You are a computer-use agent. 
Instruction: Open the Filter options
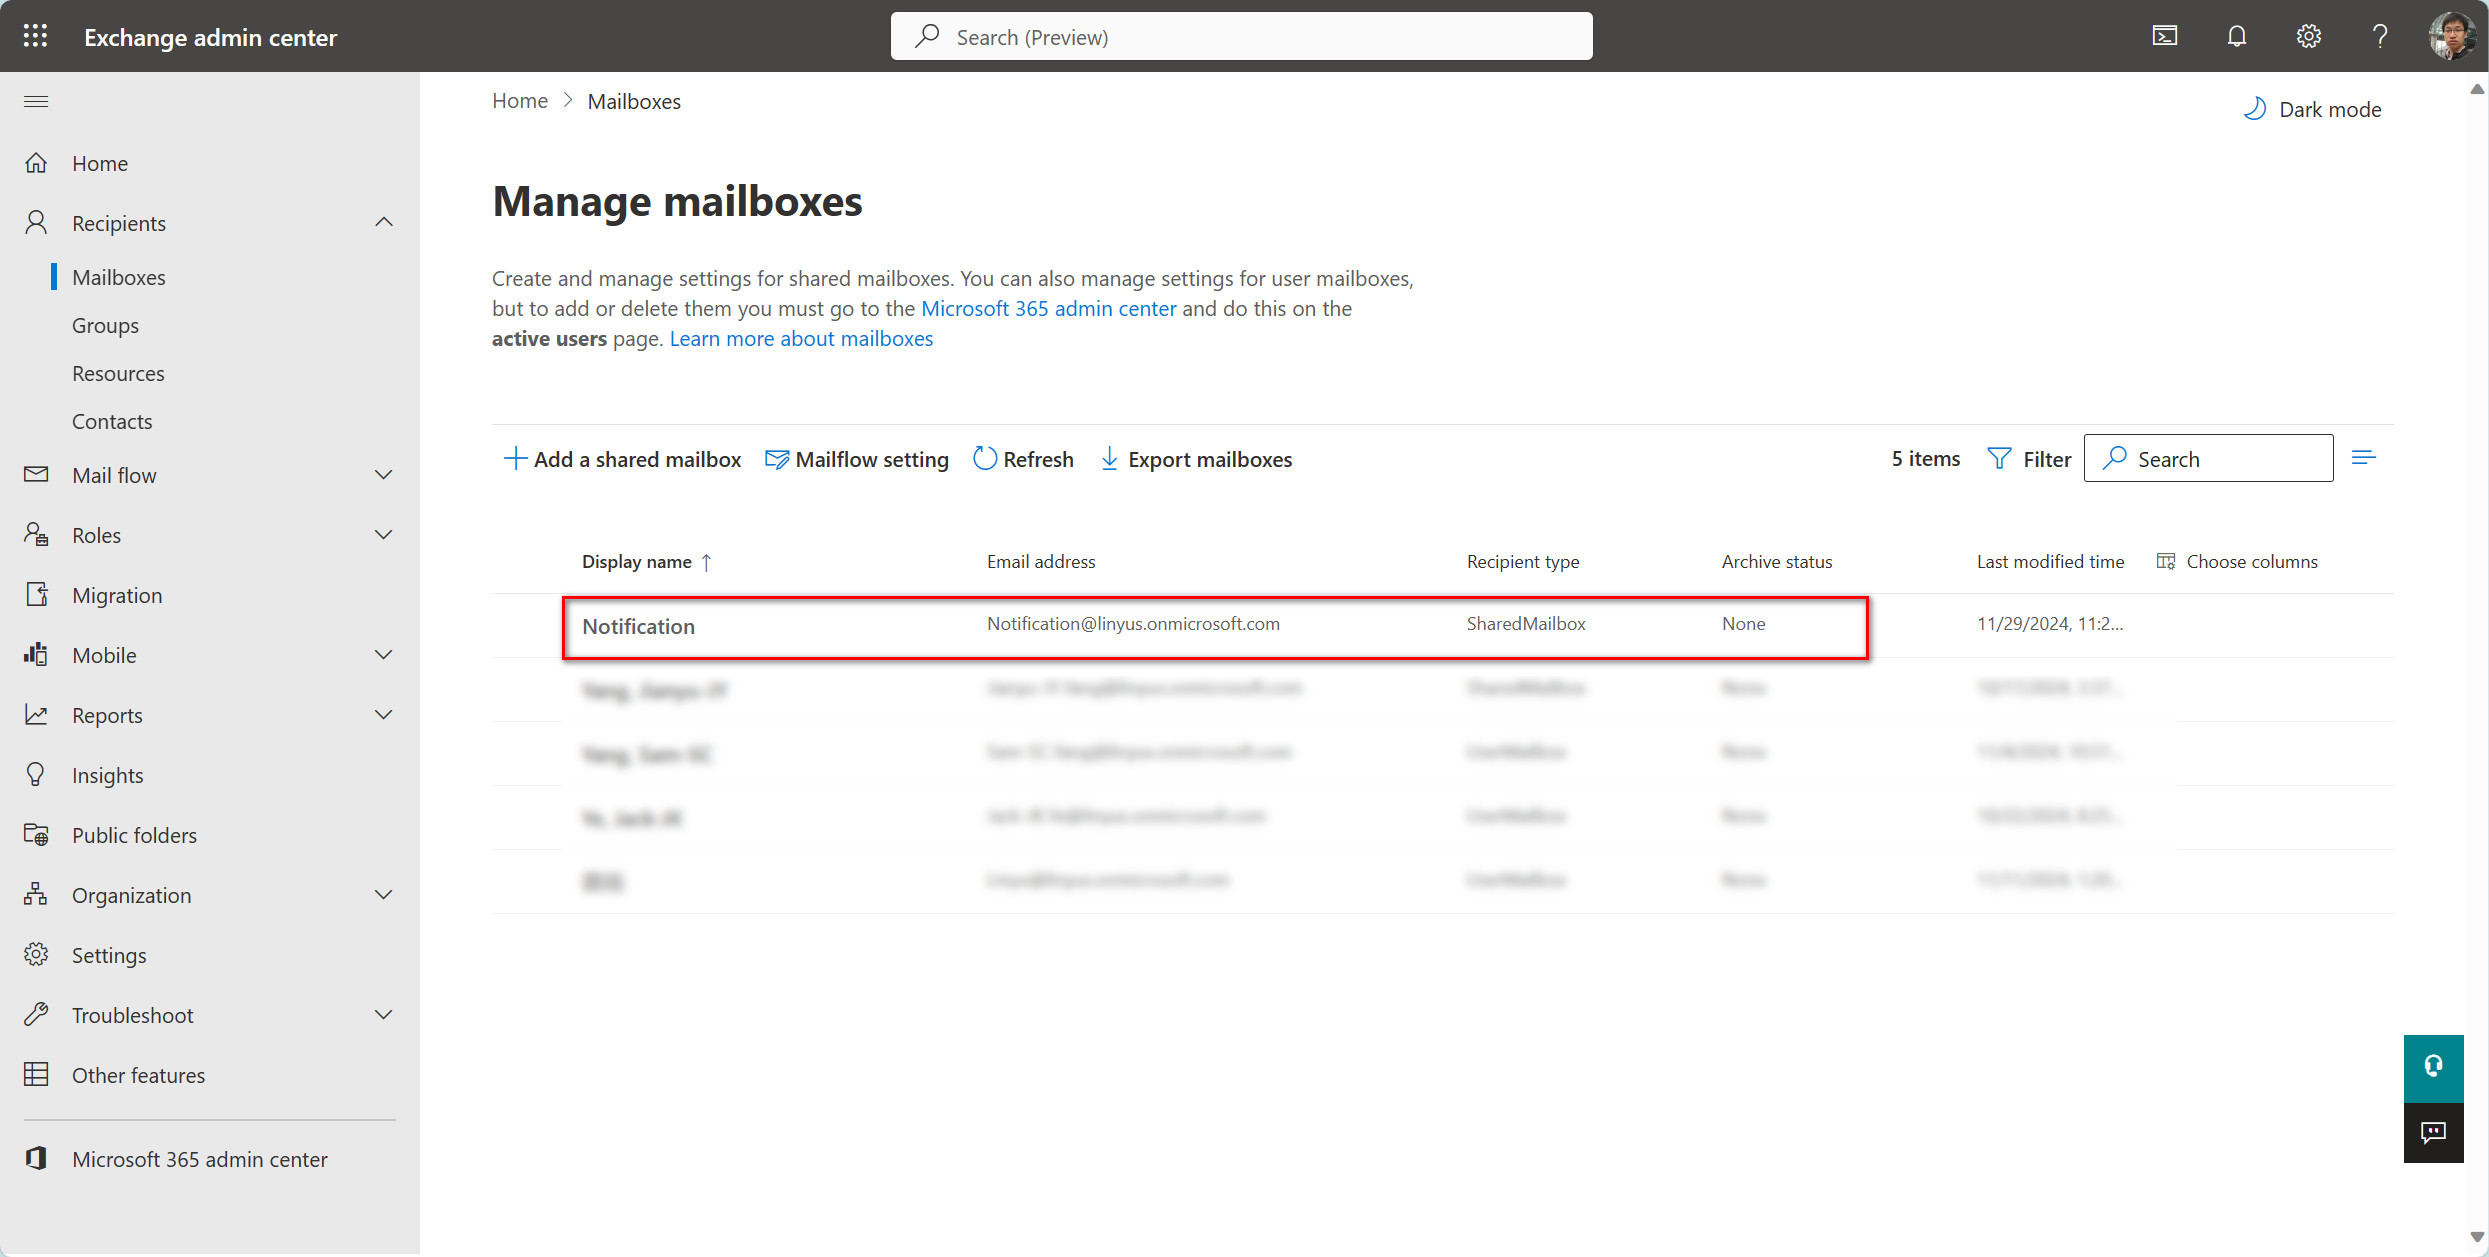pos(2029,458)
